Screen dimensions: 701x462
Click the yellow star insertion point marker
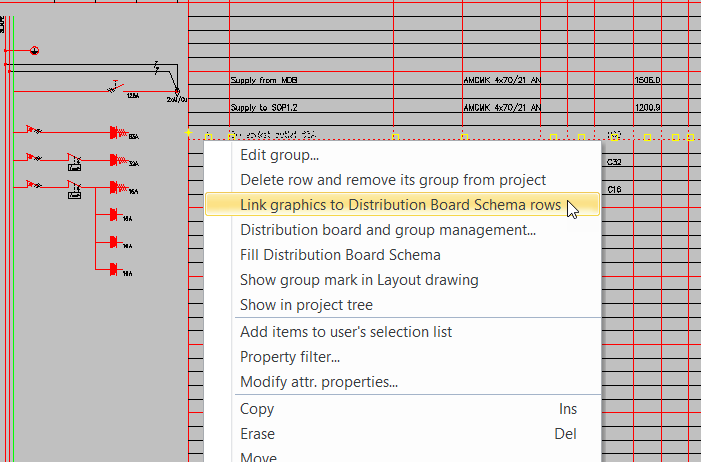point(188,132)
